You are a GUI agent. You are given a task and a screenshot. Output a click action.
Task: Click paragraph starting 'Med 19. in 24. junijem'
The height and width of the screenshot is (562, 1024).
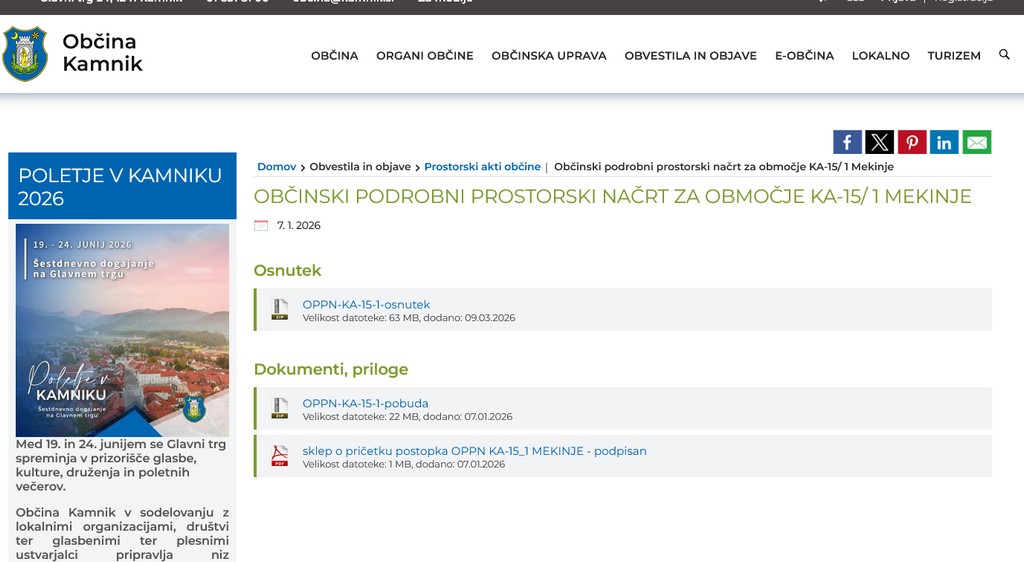(x=122, y=465)
